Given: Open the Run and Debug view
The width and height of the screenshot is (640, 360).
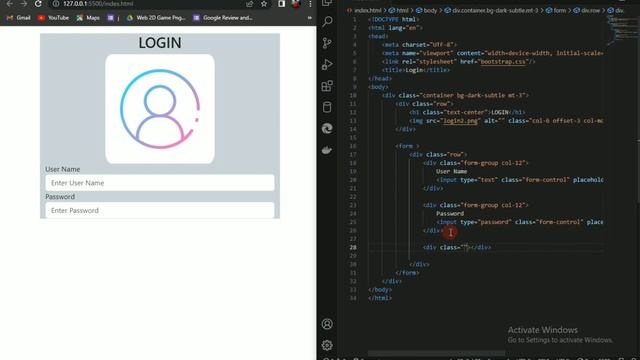Looking at the screenshot, I should coord(327,64).
